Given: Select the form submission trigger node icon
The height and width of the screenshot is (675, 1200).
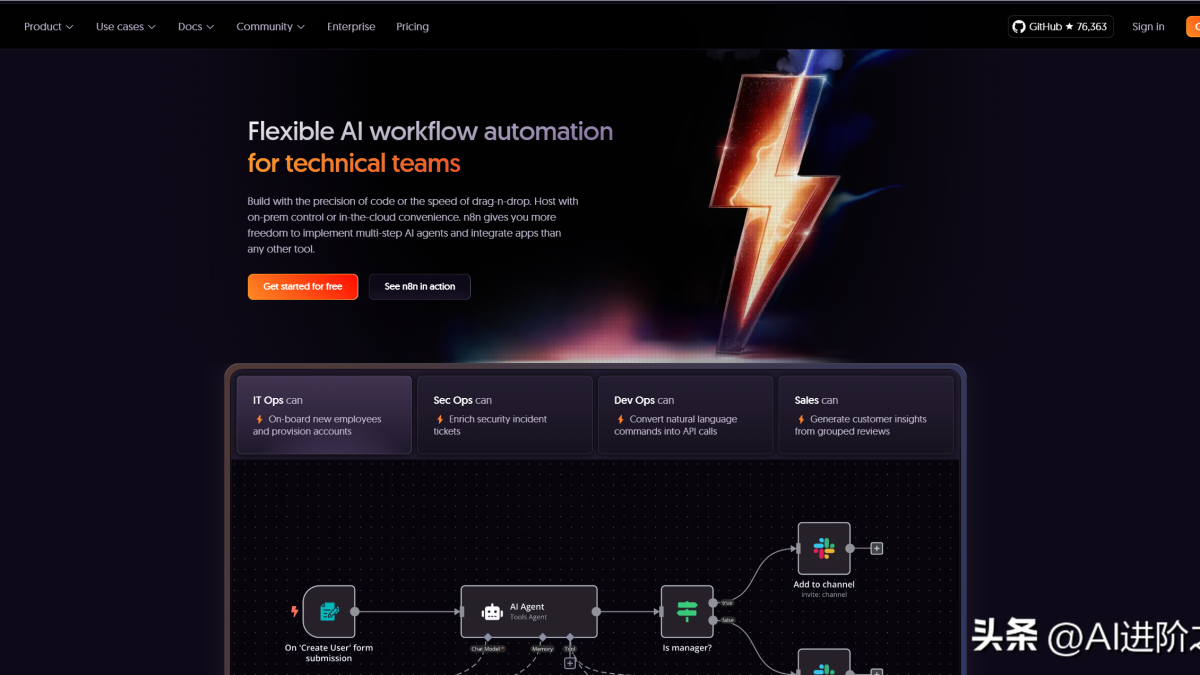Looking at the screenshot, I should (x=329, y=611).
